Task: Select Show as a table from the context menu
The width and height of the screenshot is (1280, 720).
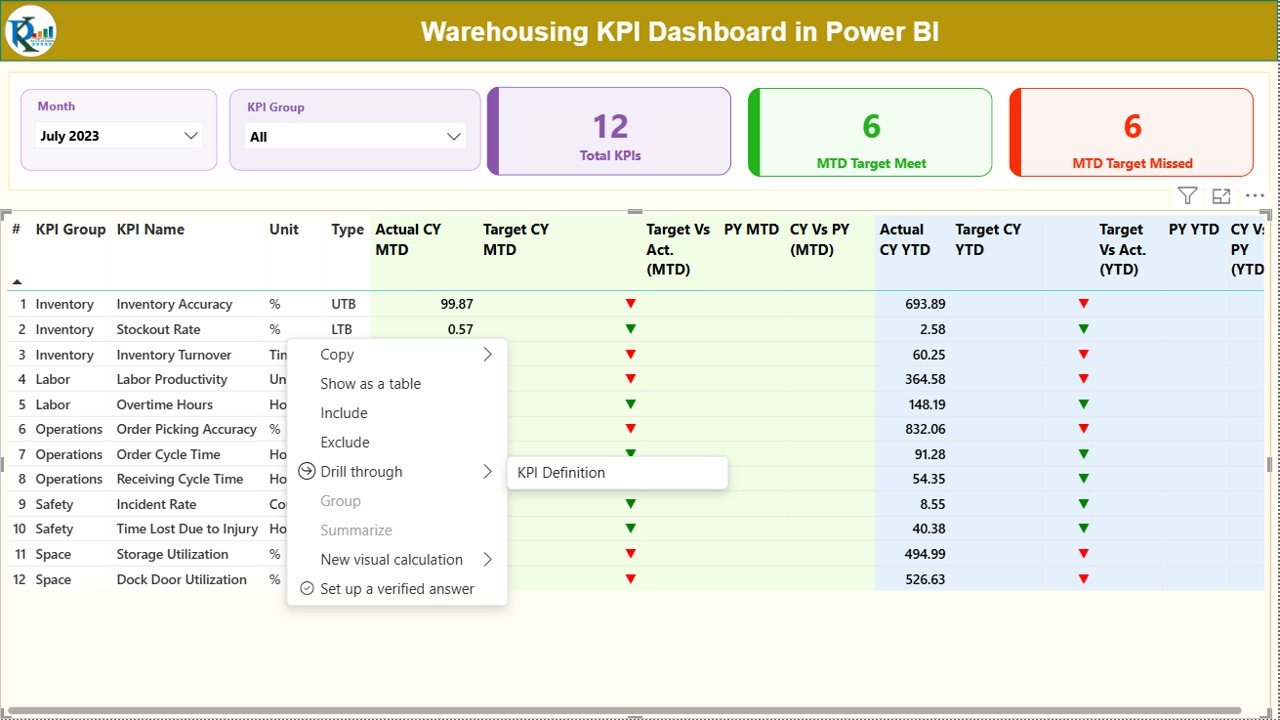Action: coord(371,383)
